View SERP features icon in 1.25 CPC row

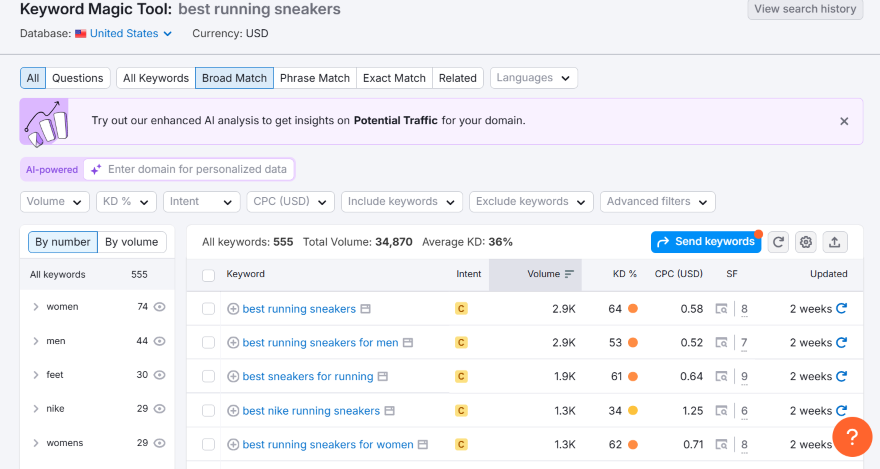click(721, 411)
